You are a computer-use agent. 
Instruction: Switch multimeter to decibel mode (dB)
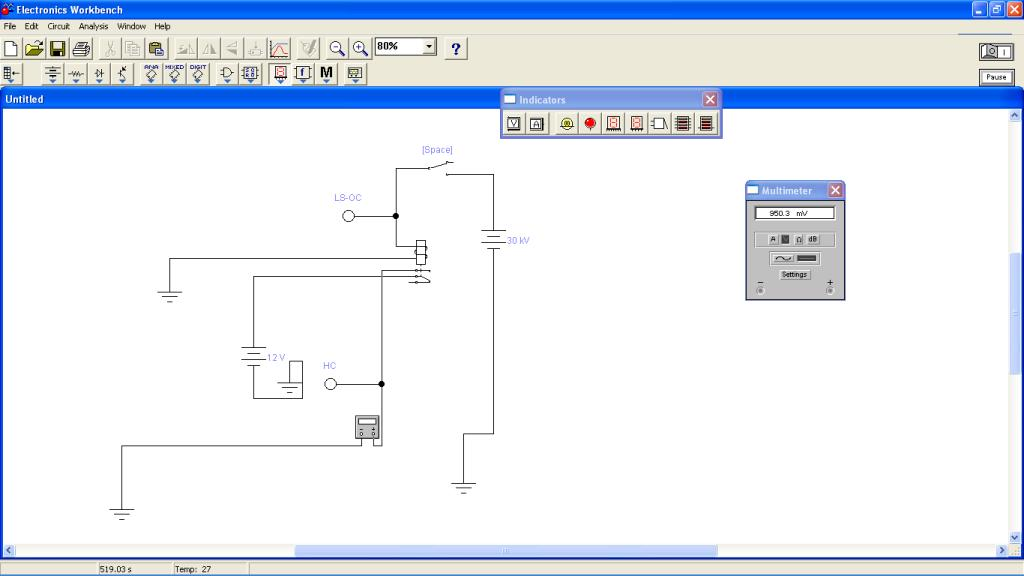tap(812, 239)
